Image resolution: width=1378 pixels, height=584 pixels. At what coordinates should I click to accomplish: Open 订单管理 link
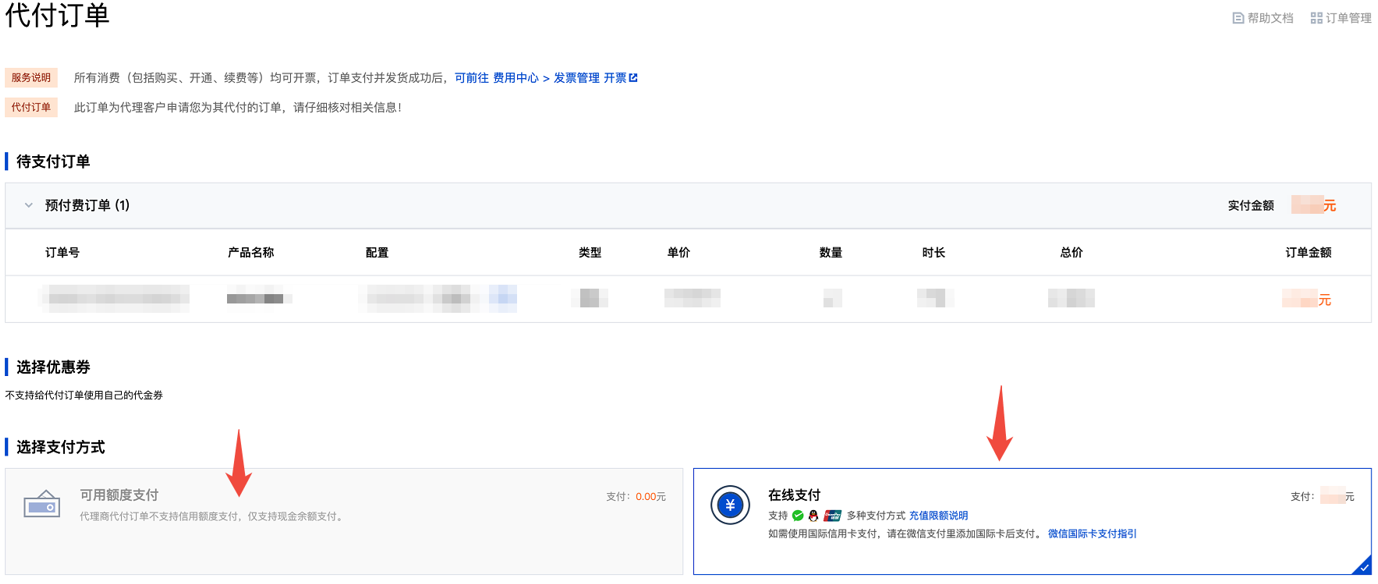click(1348, 18)
